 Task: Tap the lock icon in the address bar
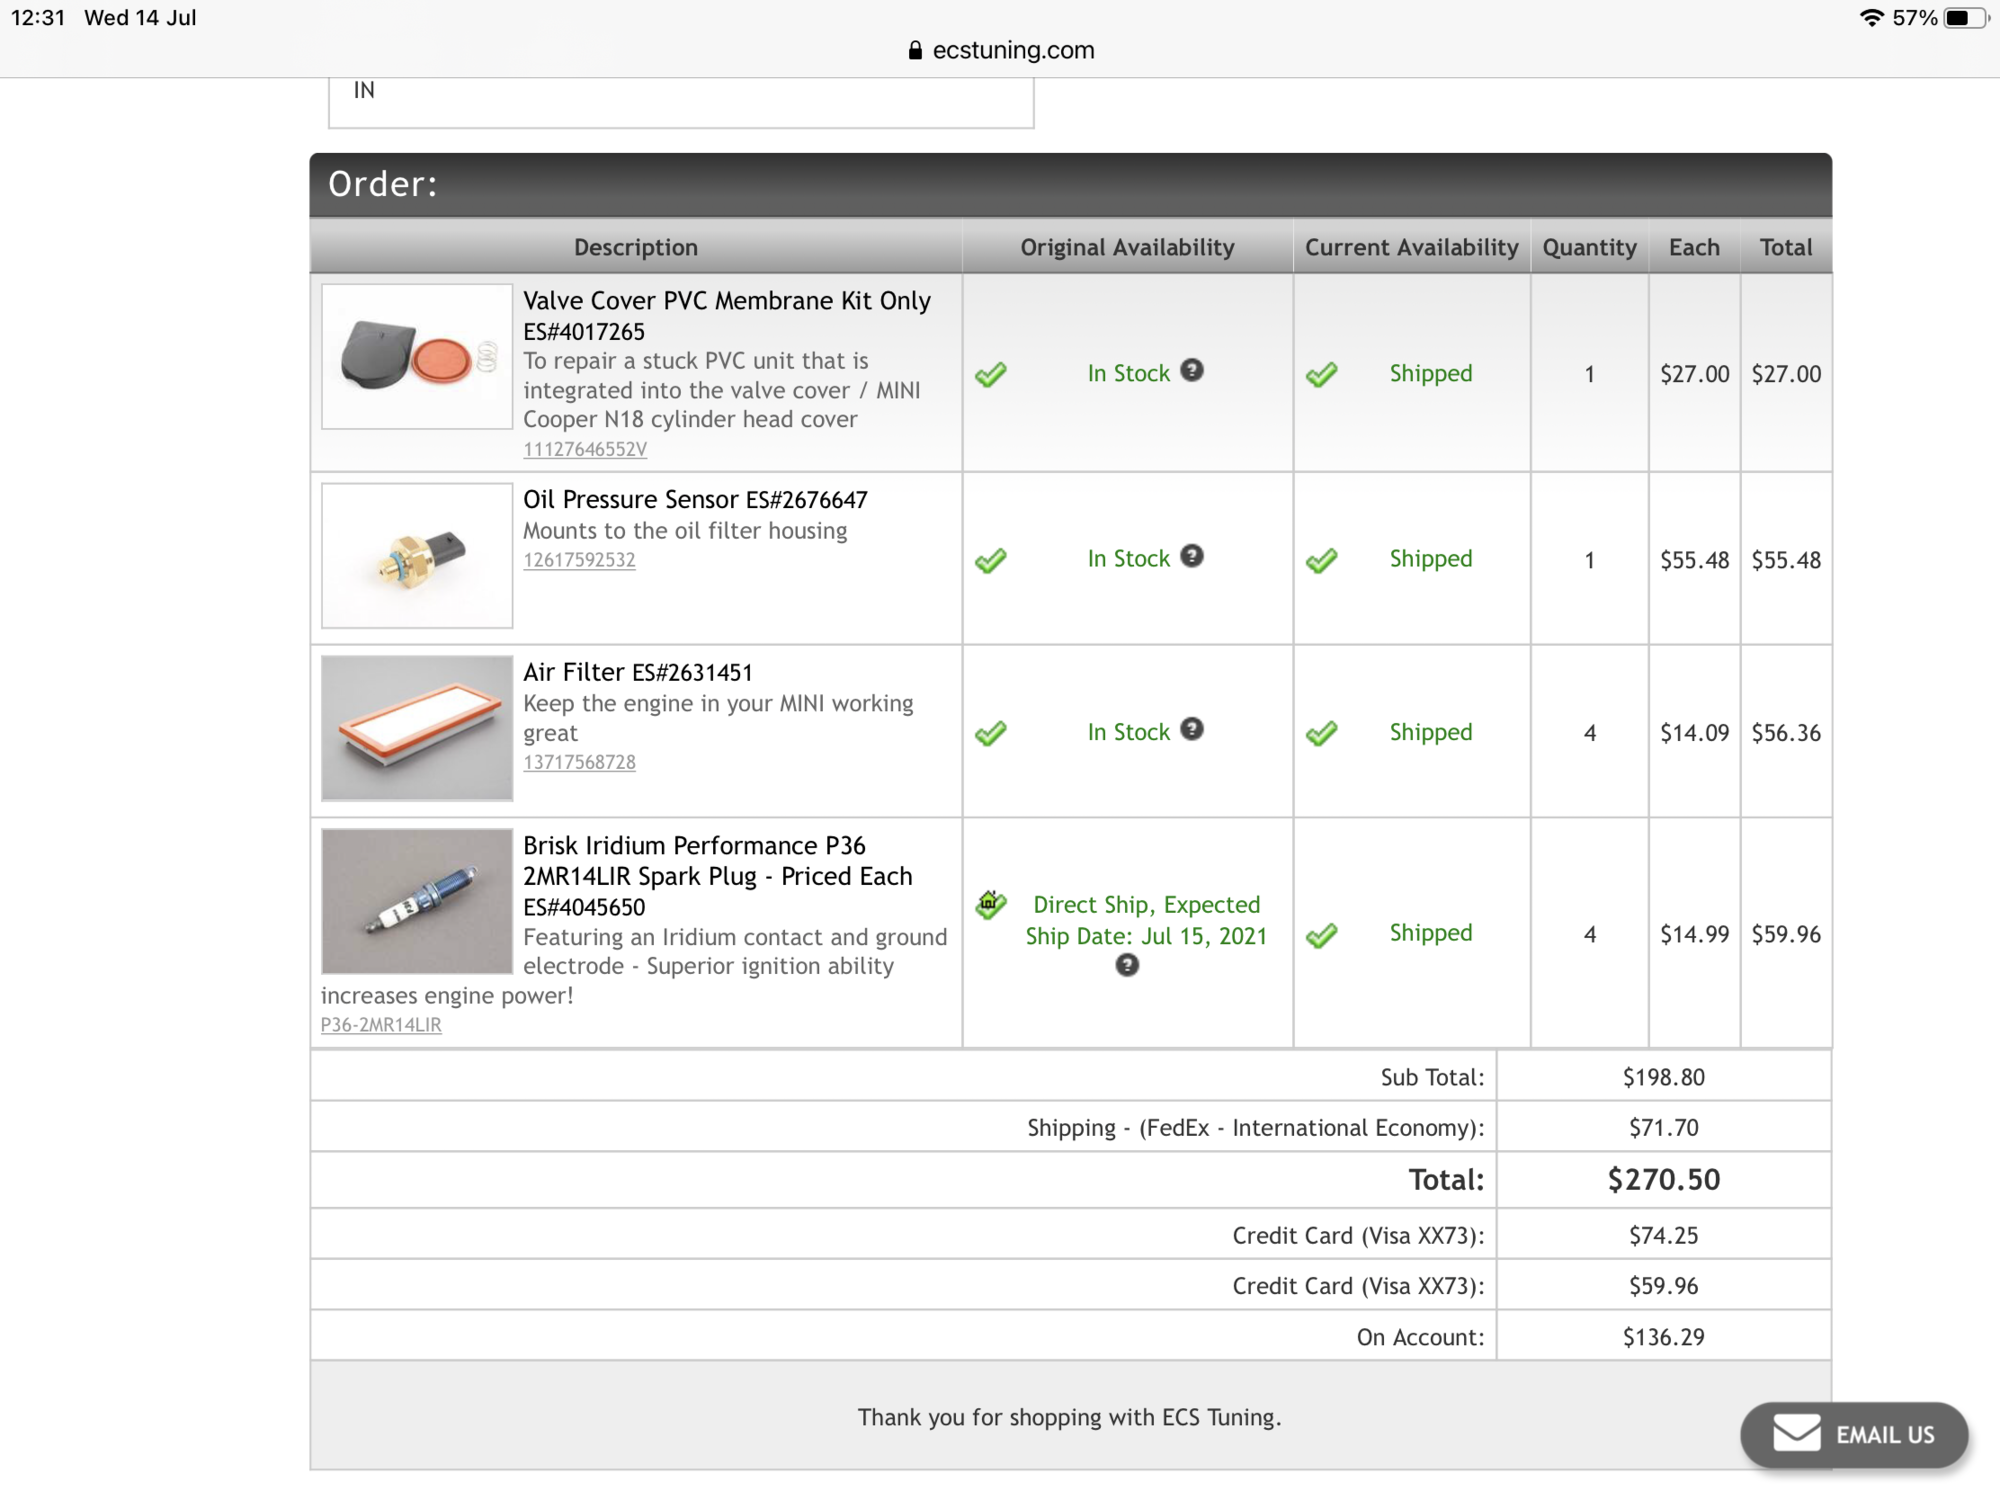(x=915, y=51)
